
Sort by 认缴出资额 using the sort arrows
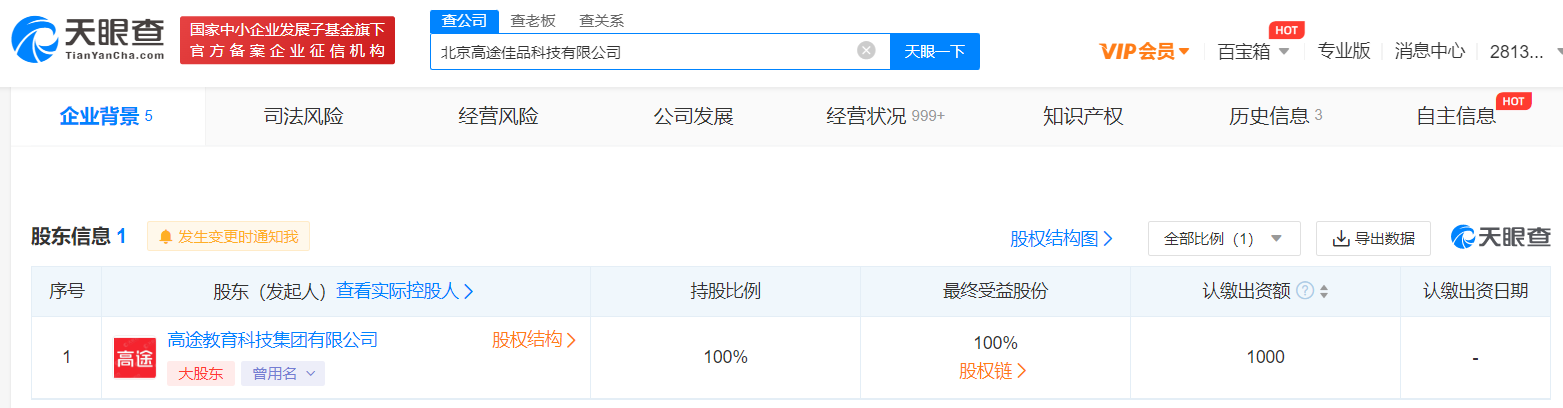1324,292
